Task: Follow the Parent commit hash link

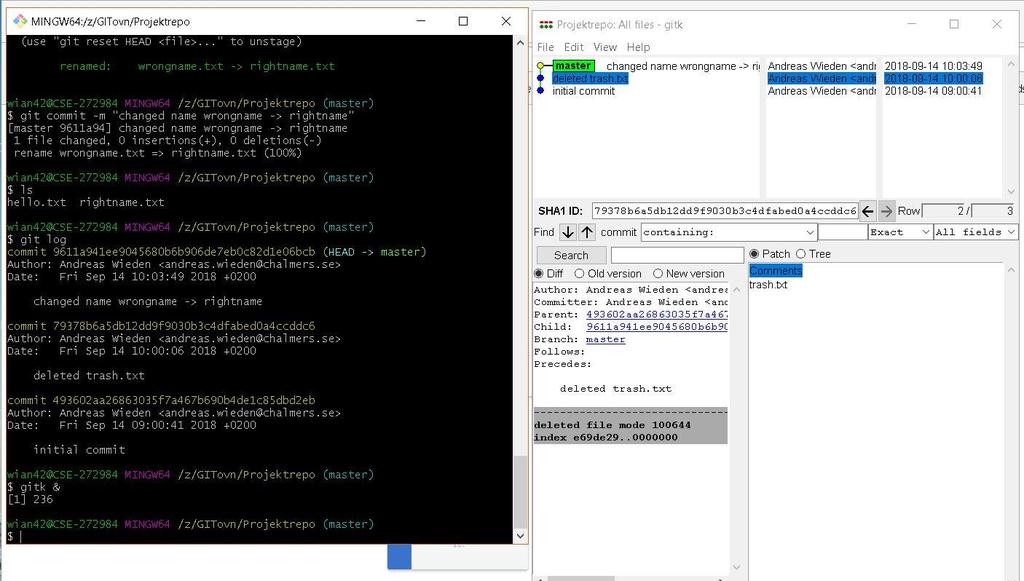Action: [x=656, y=315]
